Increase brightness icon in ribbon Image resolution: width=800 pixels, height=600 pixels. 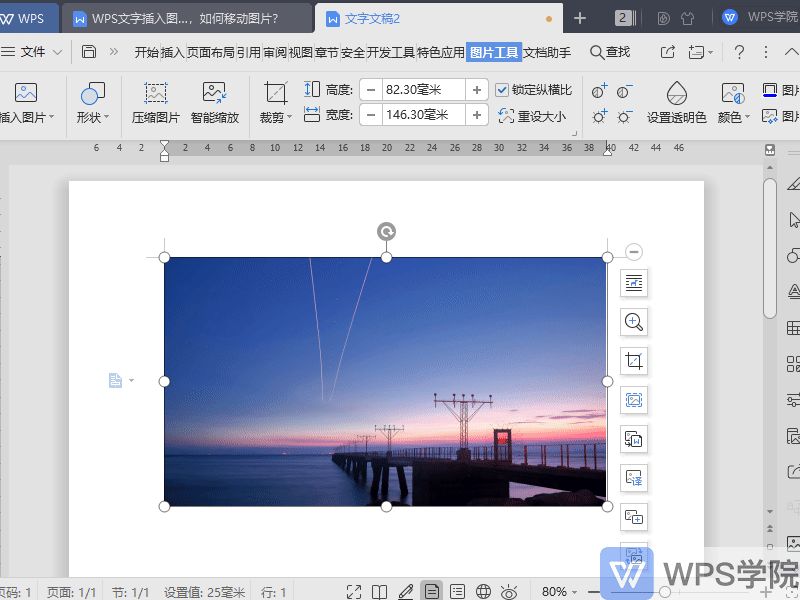(599, 116)
